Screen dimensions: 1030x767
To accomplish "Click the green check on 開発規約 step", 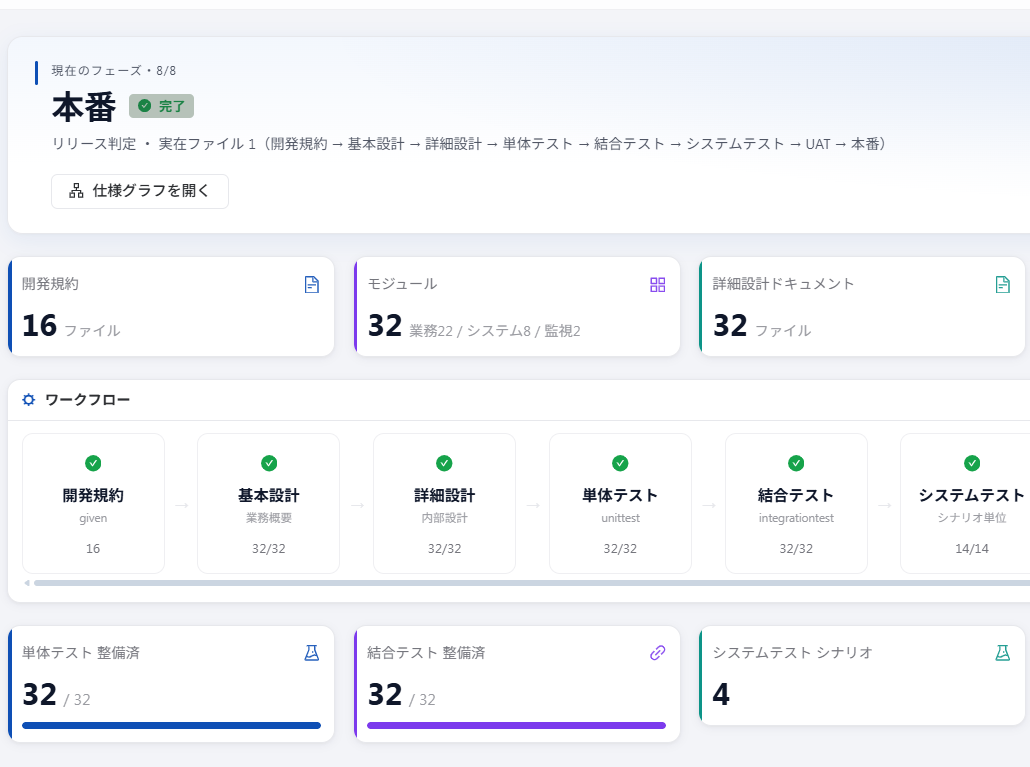I will click(x=93, y=463).
